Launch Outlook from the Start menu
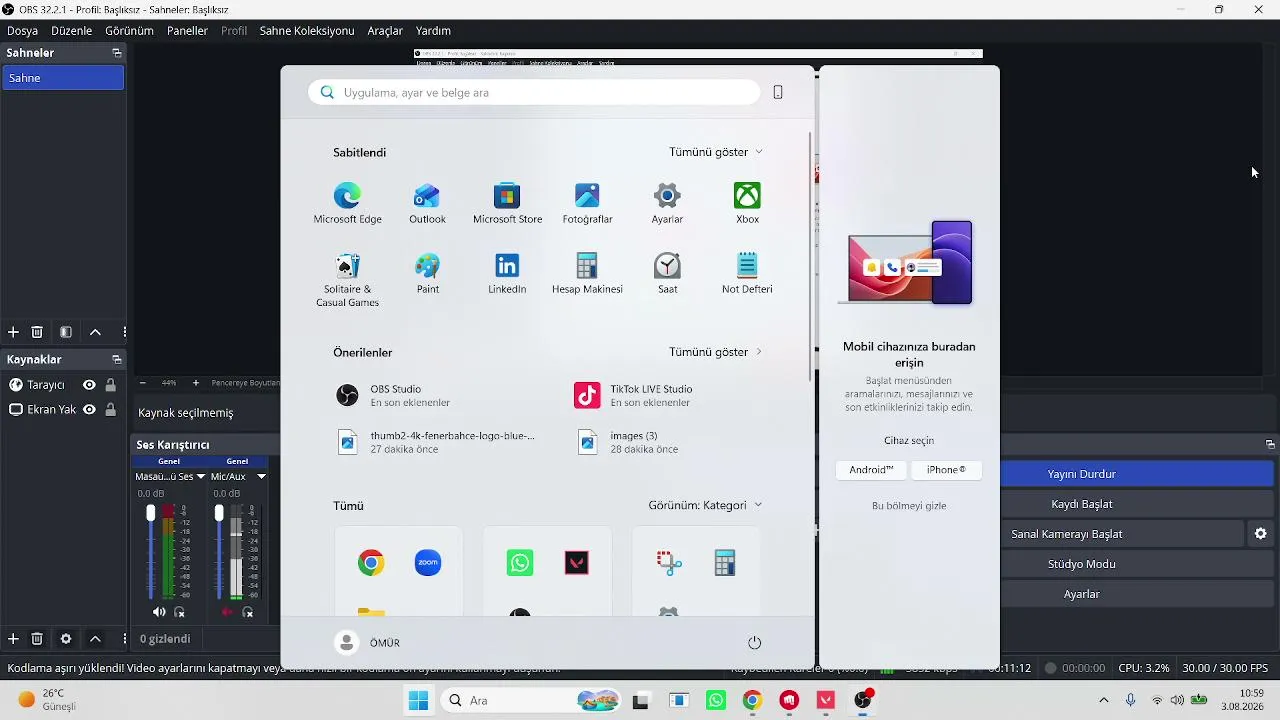1280x720 pixels. (x=427, y=203)
